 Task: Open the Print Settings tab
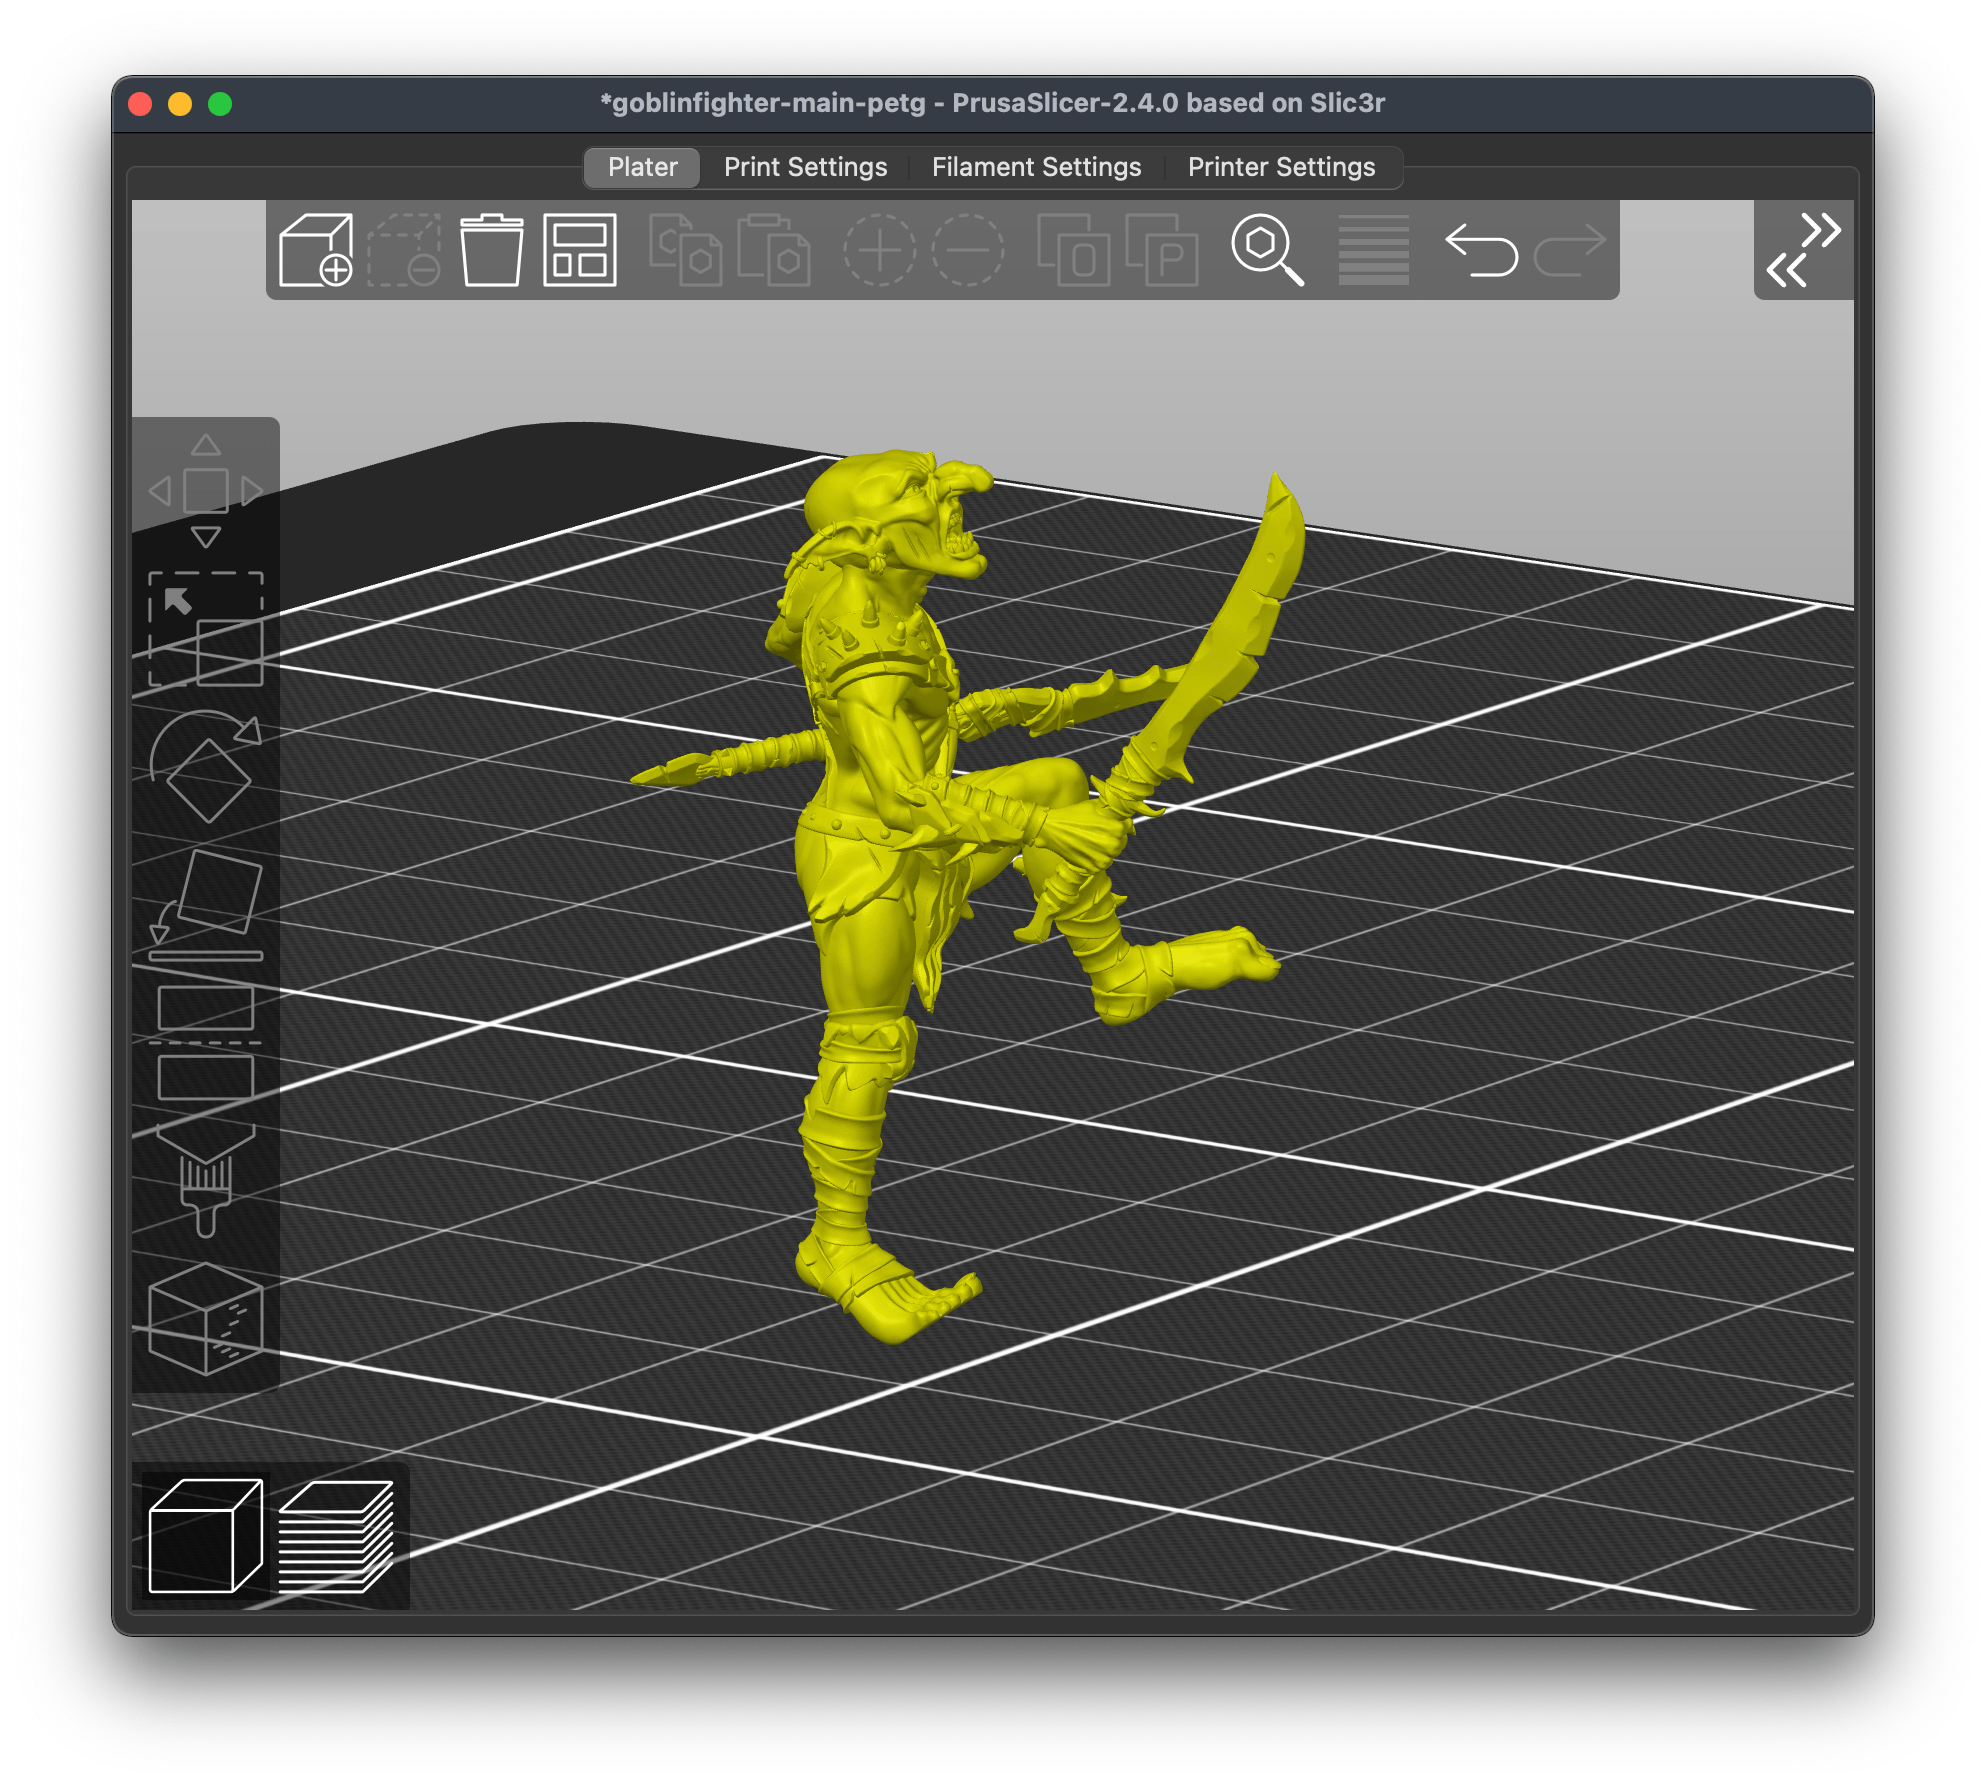point(805,167)
